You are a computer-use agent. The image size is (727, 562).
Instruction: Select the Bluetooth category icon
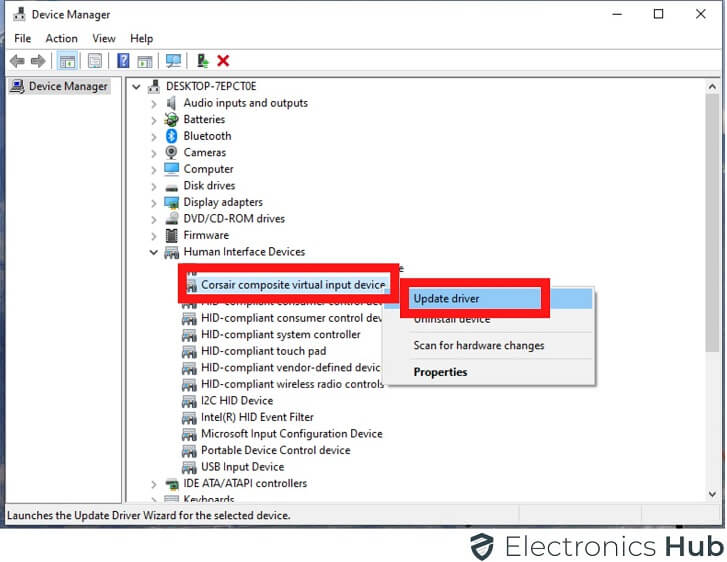172,136
